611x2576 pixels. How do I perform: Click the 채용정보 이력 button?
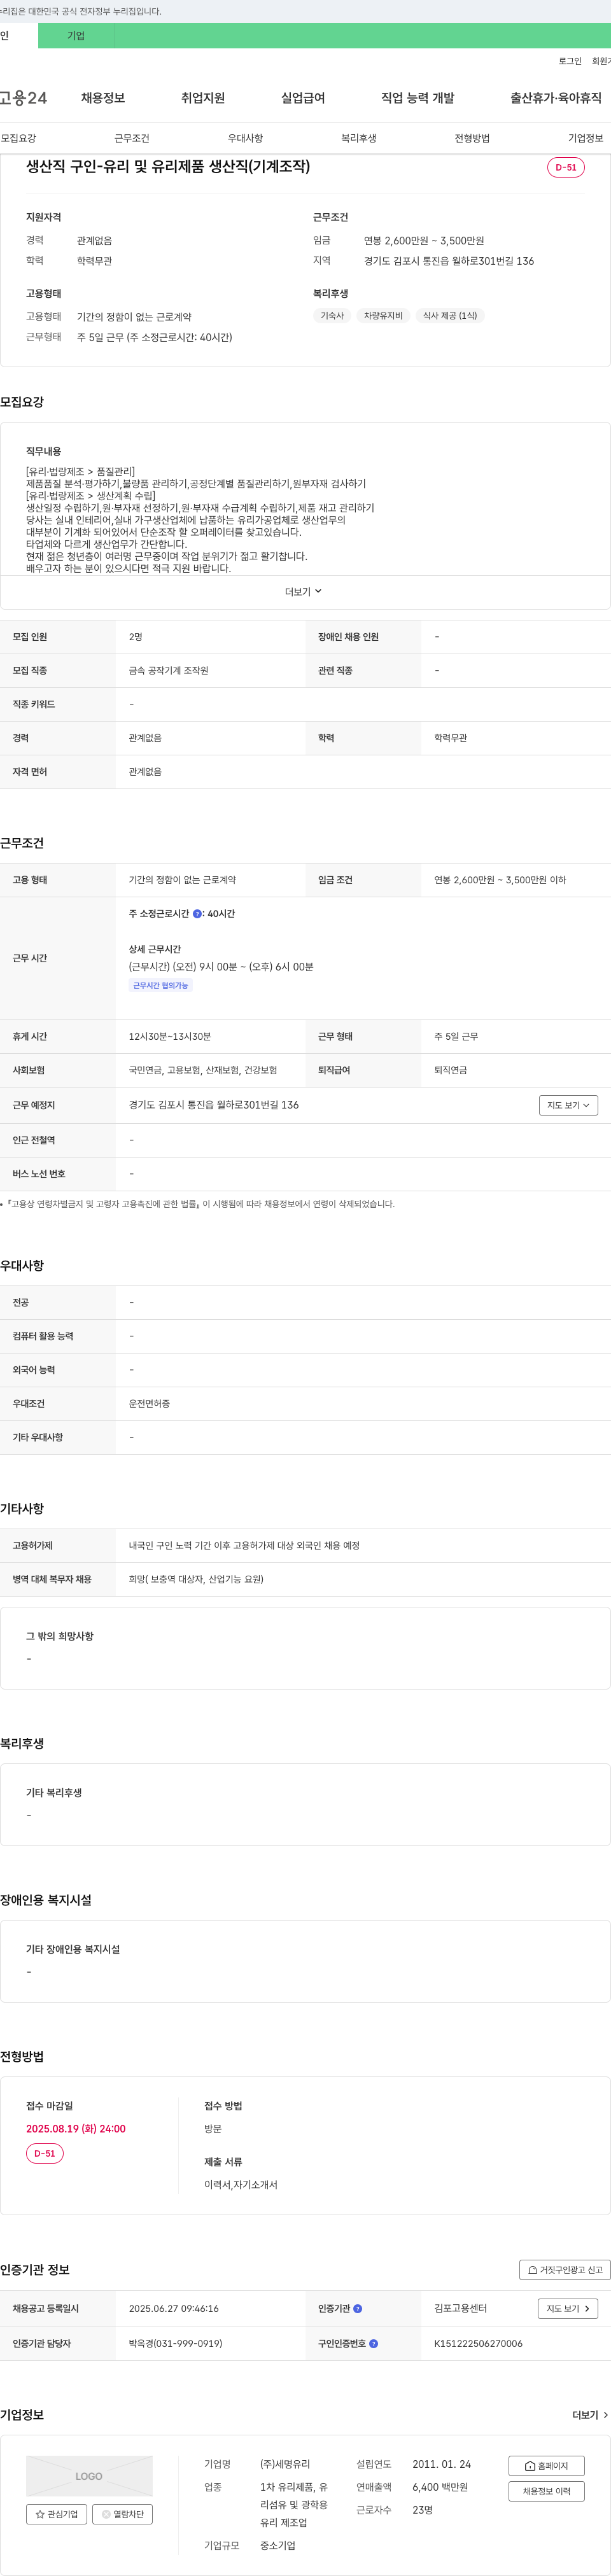(546, 2491)
